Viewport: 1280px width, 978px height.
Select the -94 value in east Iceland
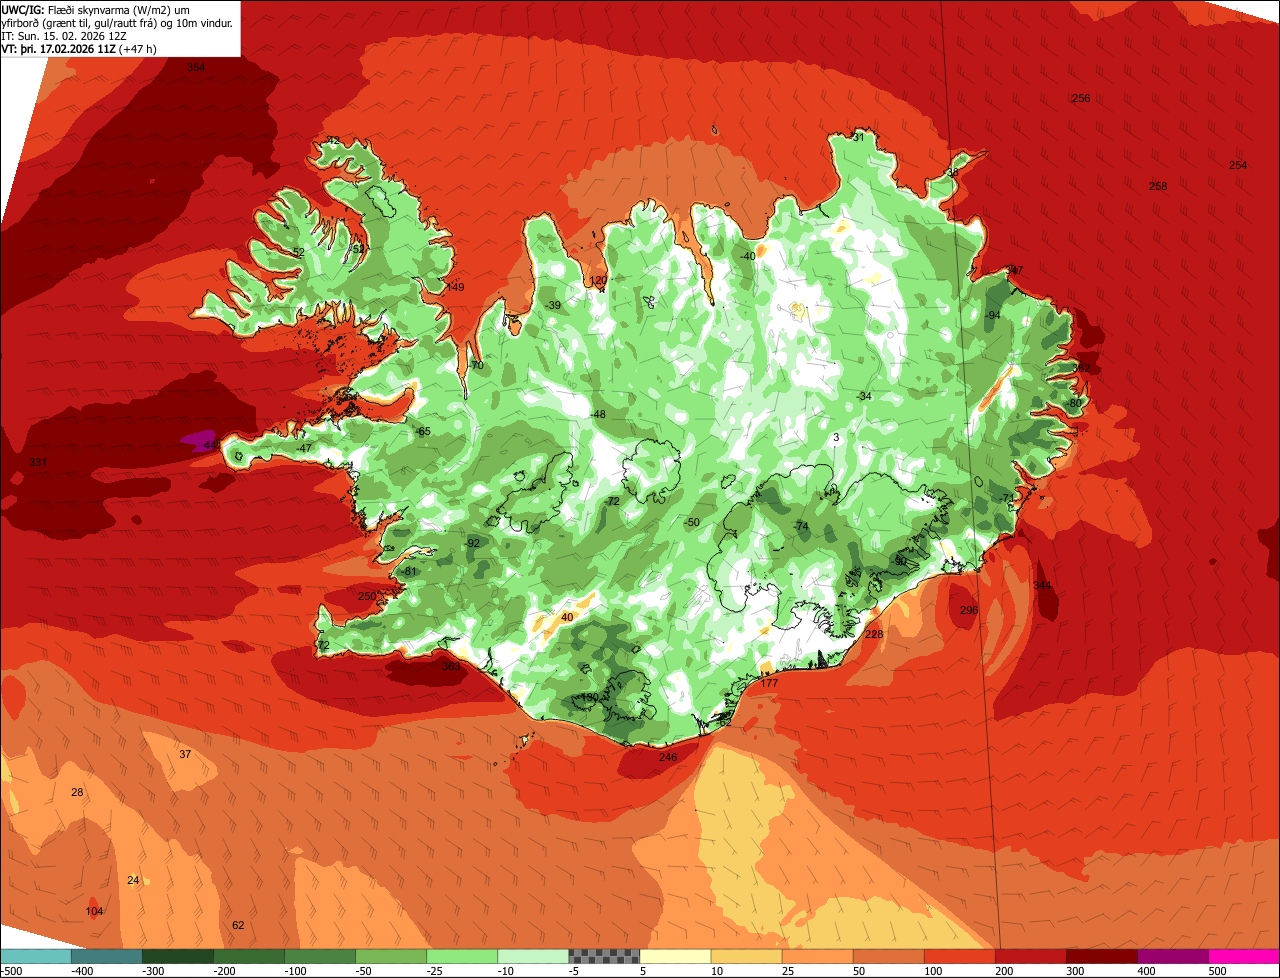tap(992, 315)
